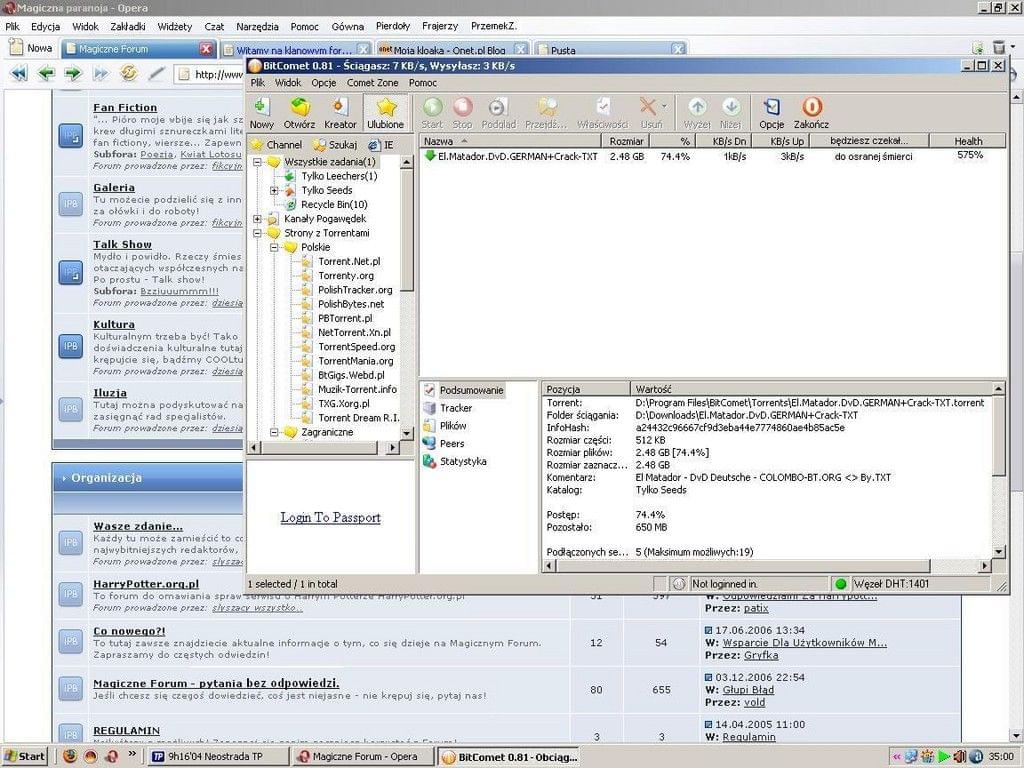The height and width of the screenshot is (768, 1024).
Task: Expand the hidden system tray icons chevron
Action: point(897,757)
